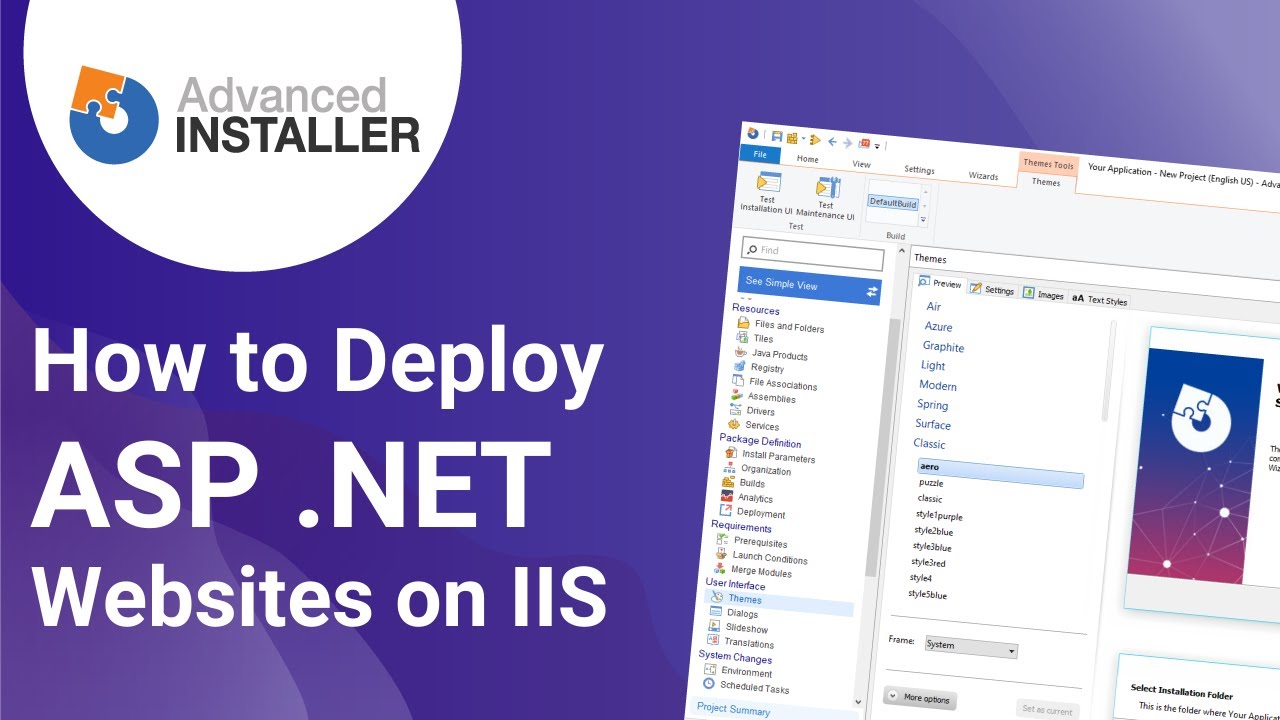The image size is (1280, 720).
Task: Open the Deployment page
Action: click(x=760, y=513)
